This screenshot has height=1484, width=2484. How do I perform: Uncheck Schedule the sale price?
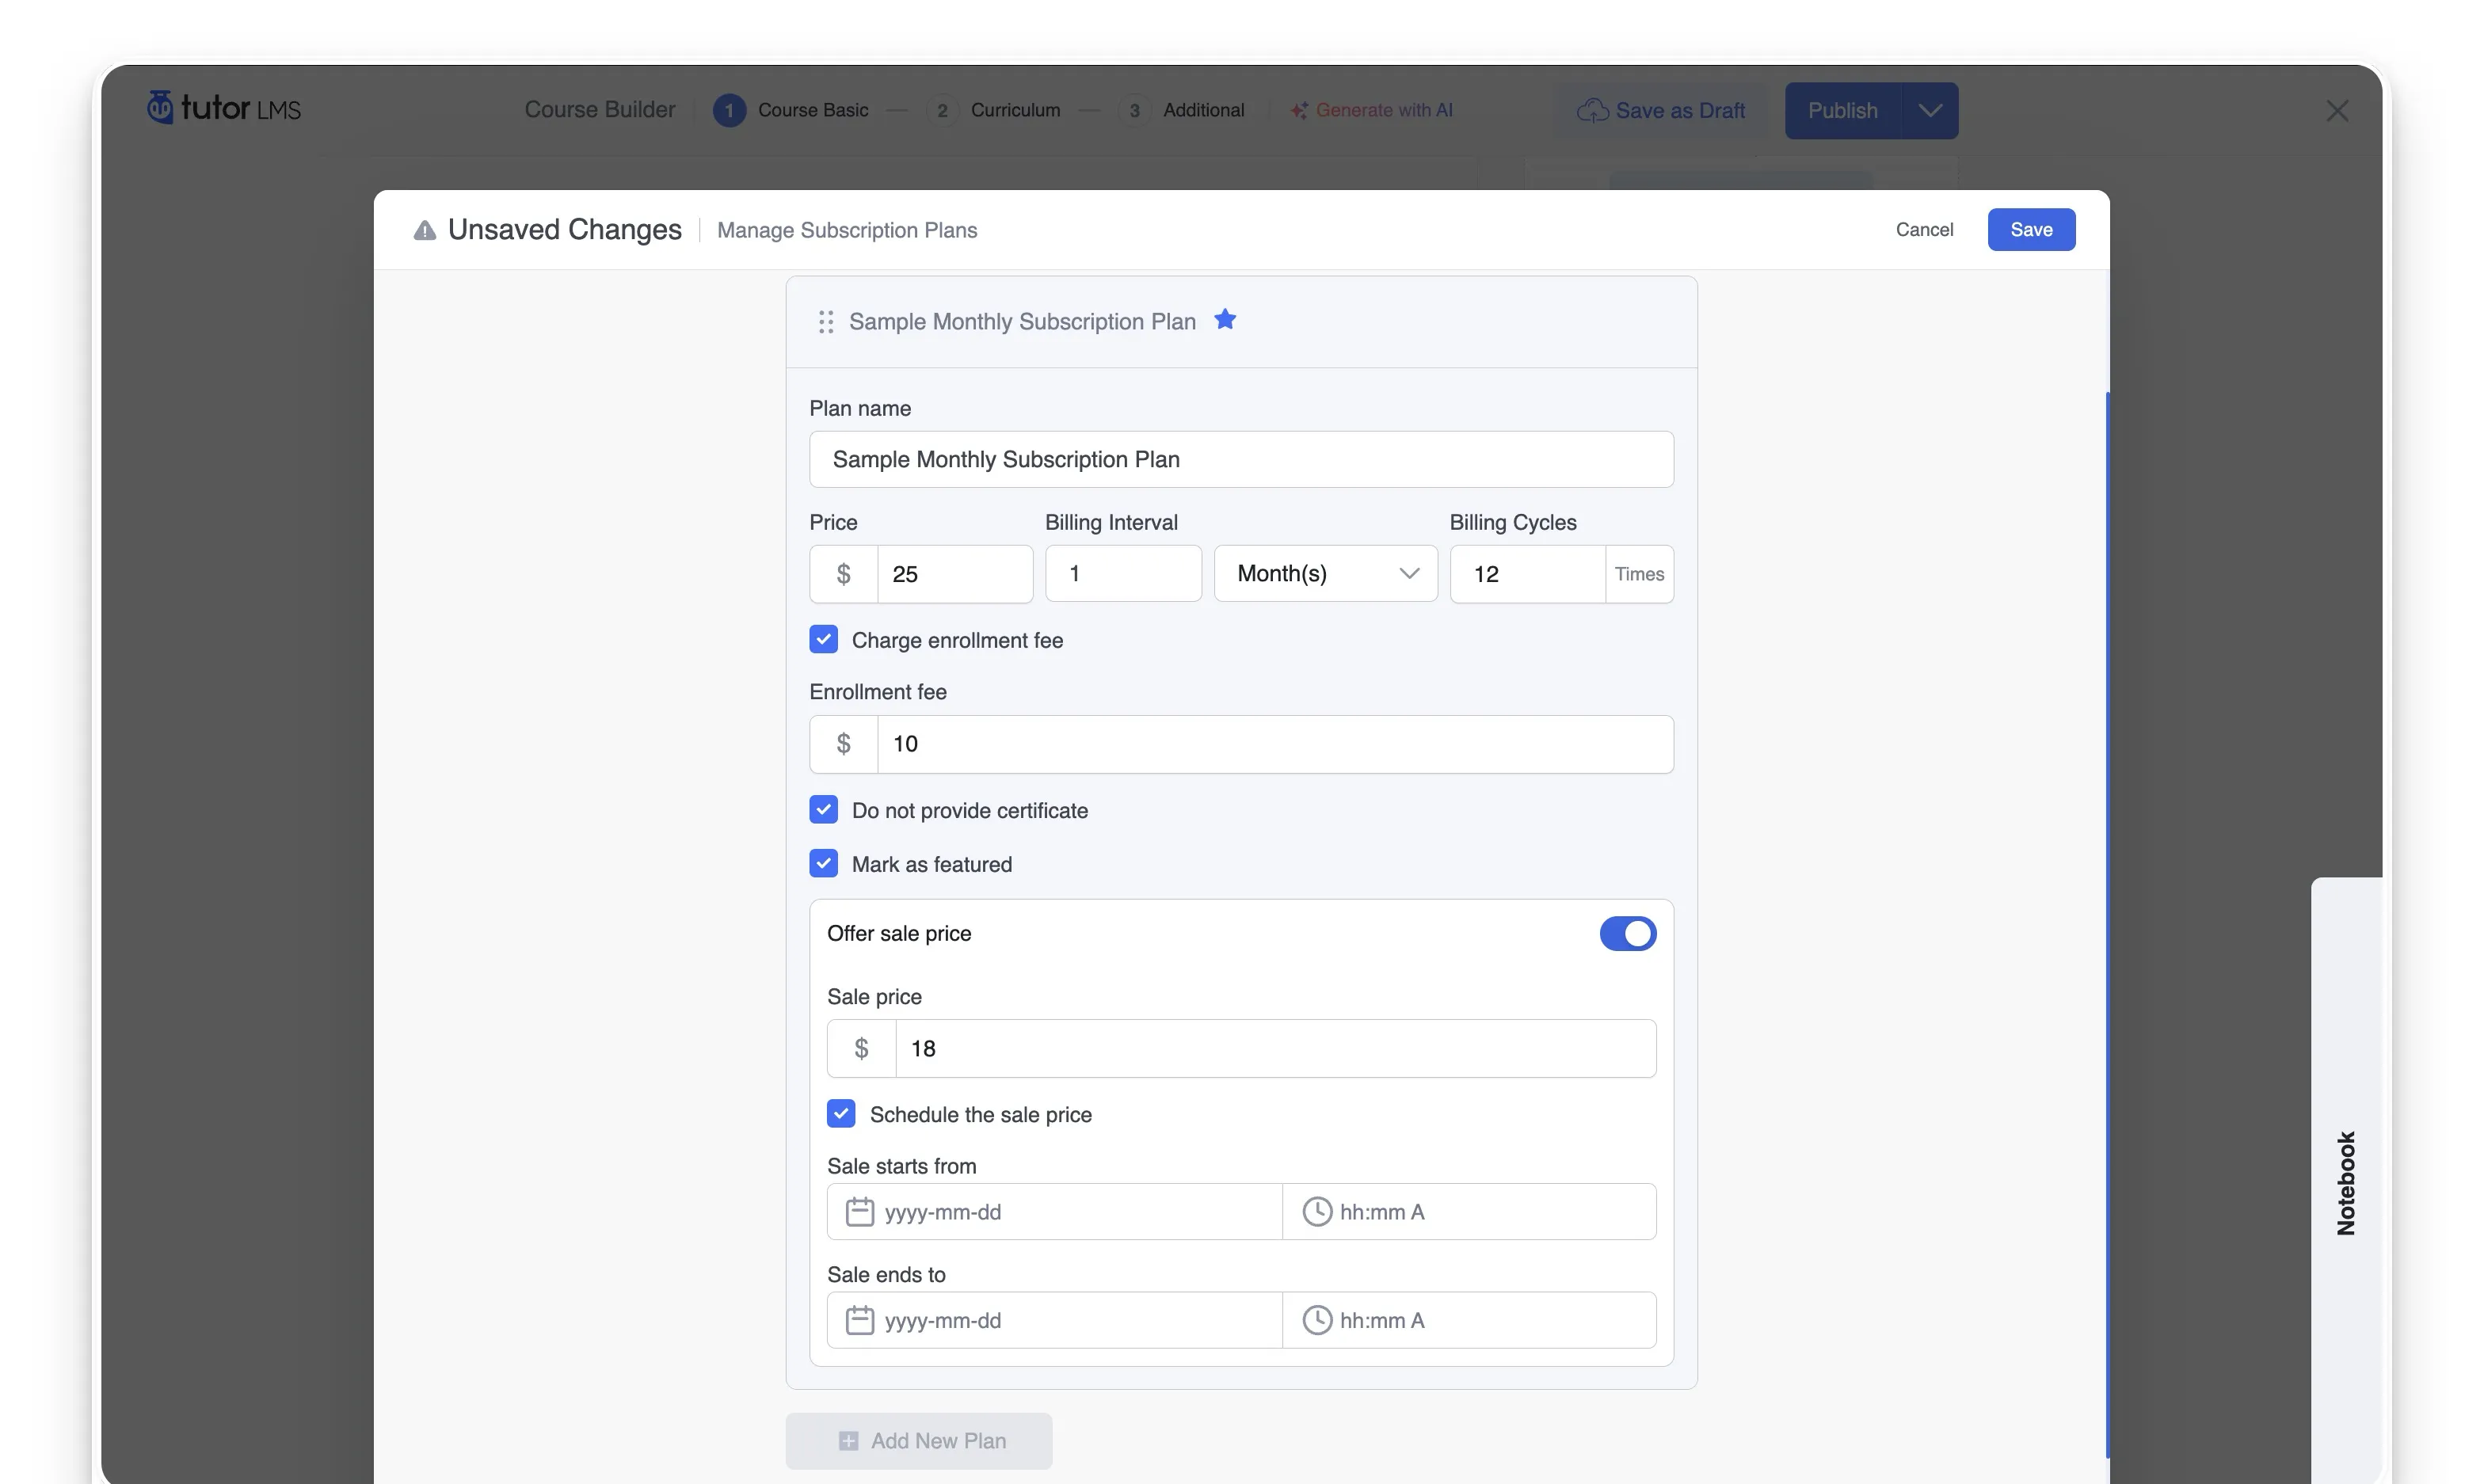tap(841, 1113)
